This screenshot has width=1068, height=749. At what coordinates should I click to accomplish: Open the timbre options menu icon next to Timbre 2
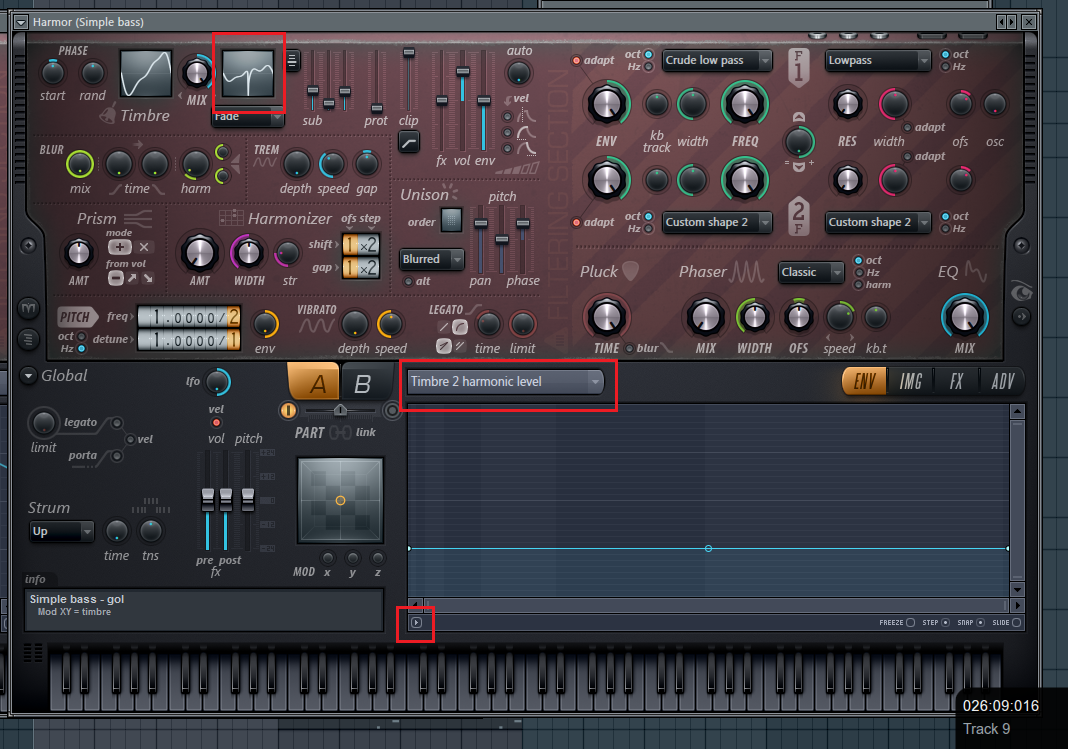(x=292, y=61)
